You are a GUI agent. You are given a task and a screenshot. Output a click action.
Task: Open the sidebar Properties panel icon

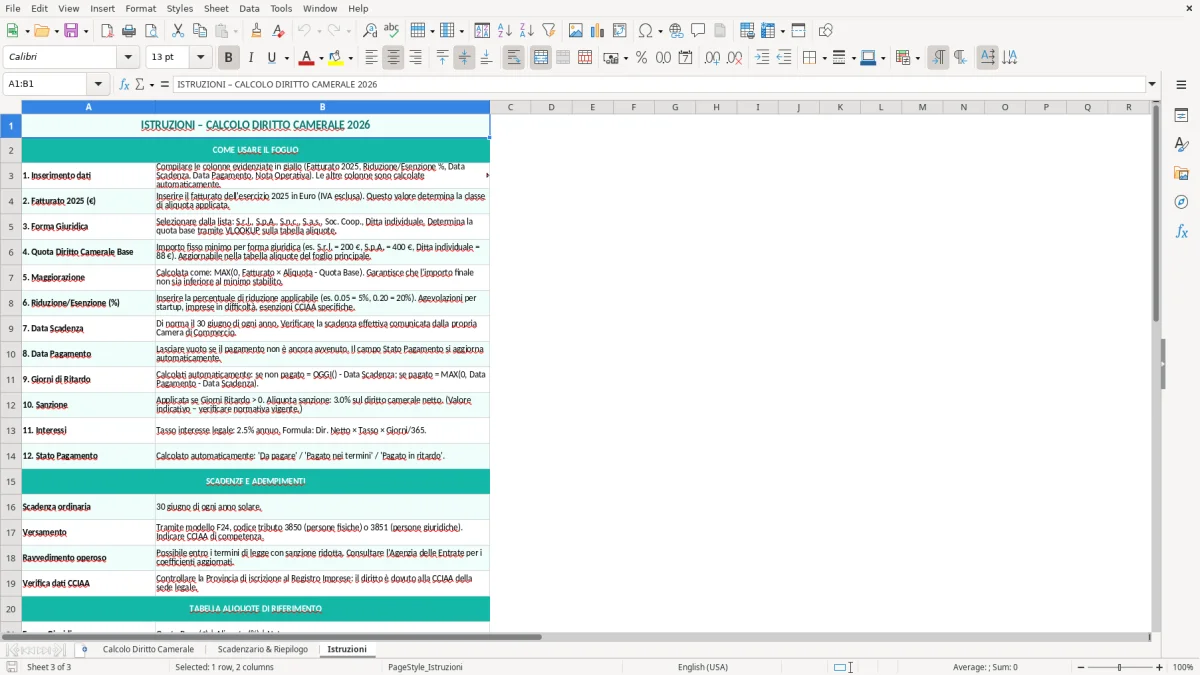(1181, 116)
